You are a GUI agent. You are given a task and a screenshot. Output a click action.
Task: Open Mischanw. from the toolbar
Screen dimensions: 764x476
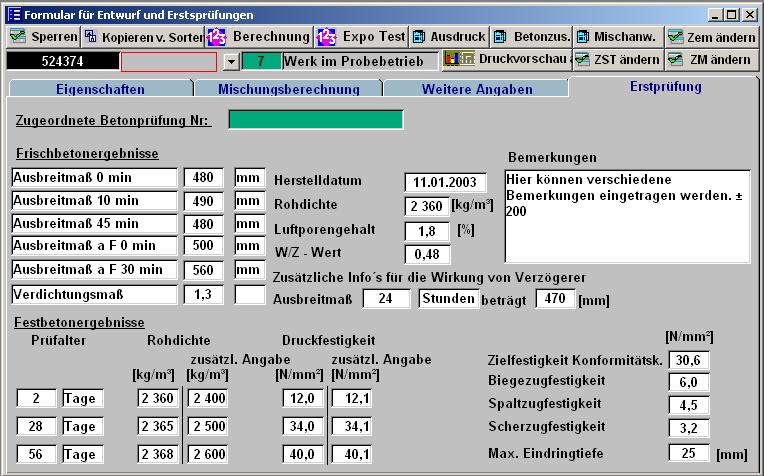(x=617, y=37)
